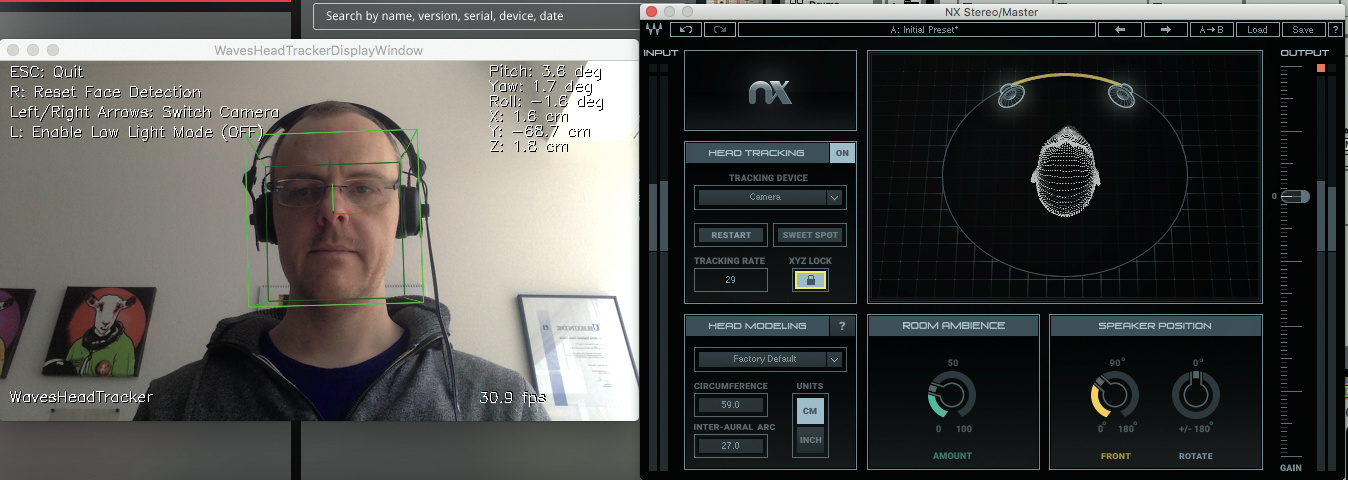Click the output Gain slider handle
Viewport: 1348px width, 480px height.
[1295, 197]
